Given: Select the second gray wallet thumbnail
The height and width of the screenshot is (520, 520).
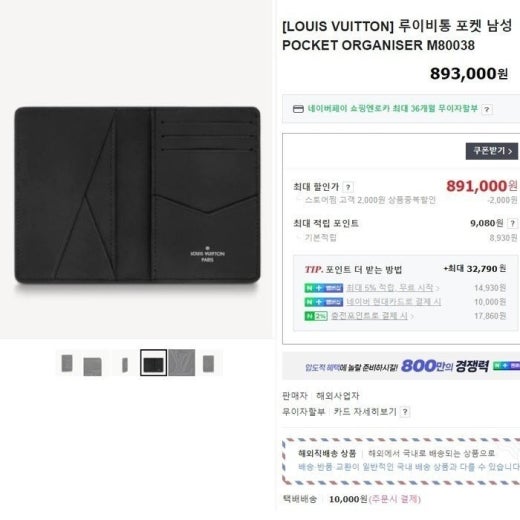Looking at the screenshot, I should (x=92, y=366).
